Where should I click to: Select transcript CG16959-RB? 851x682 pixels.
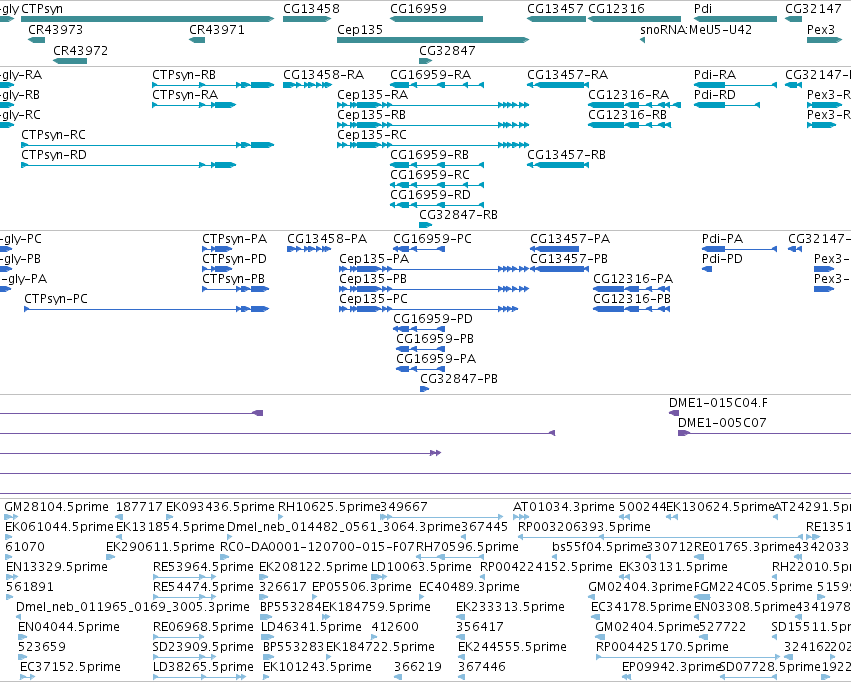[x=429, y=155]
